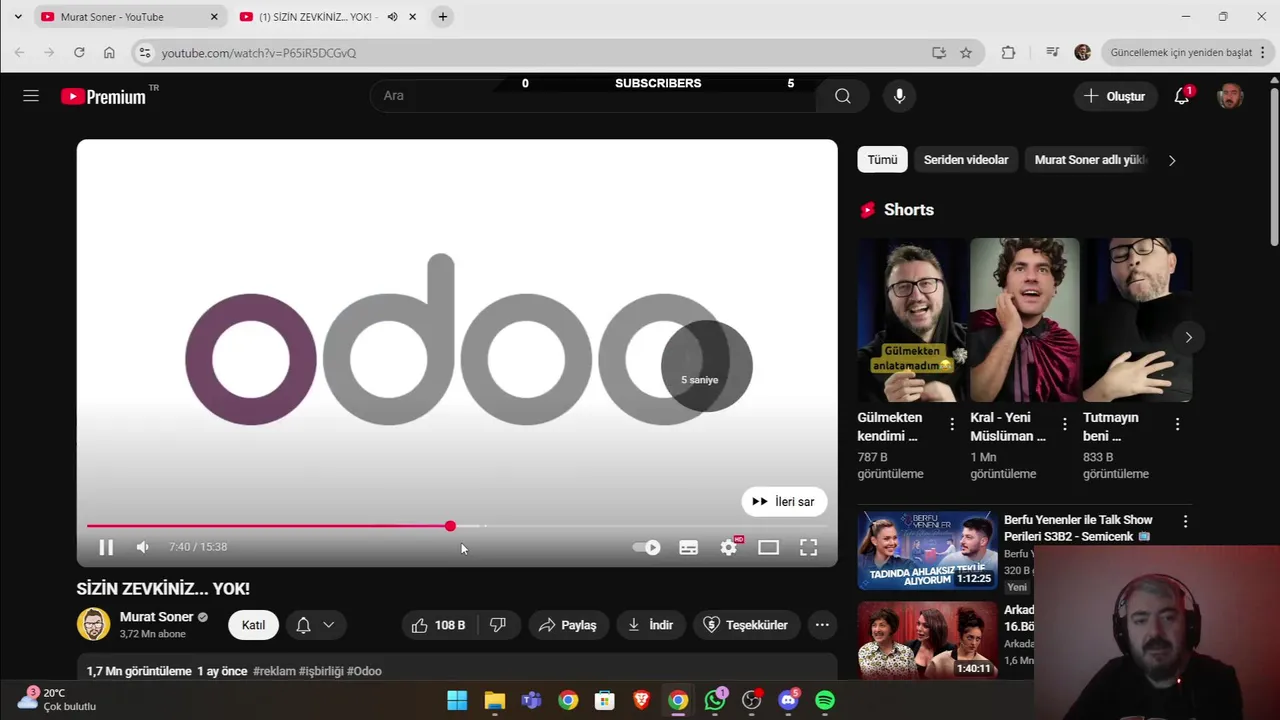The image size is (1280, 720).
Task: Open Brave browser from the taskbar
Action: (641, 700)
